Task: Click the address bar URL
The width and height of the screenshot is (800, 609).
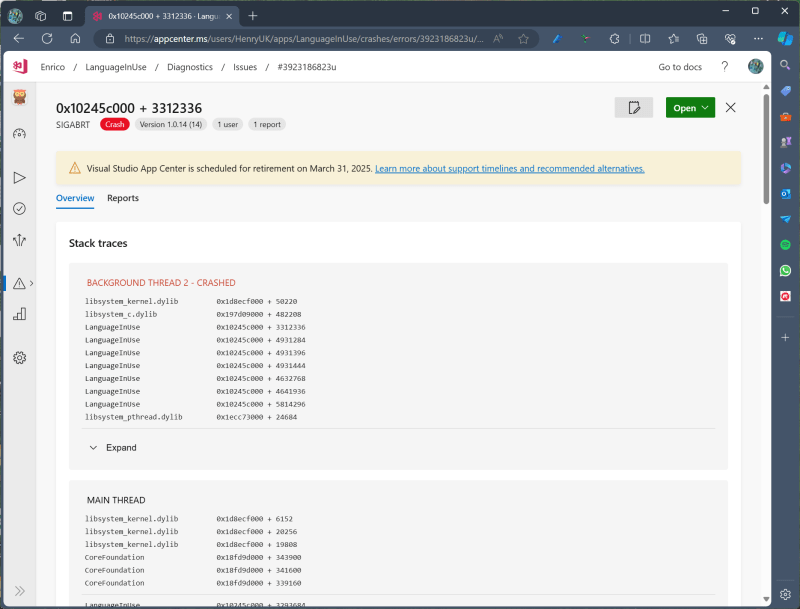Action: click(304, 39)
